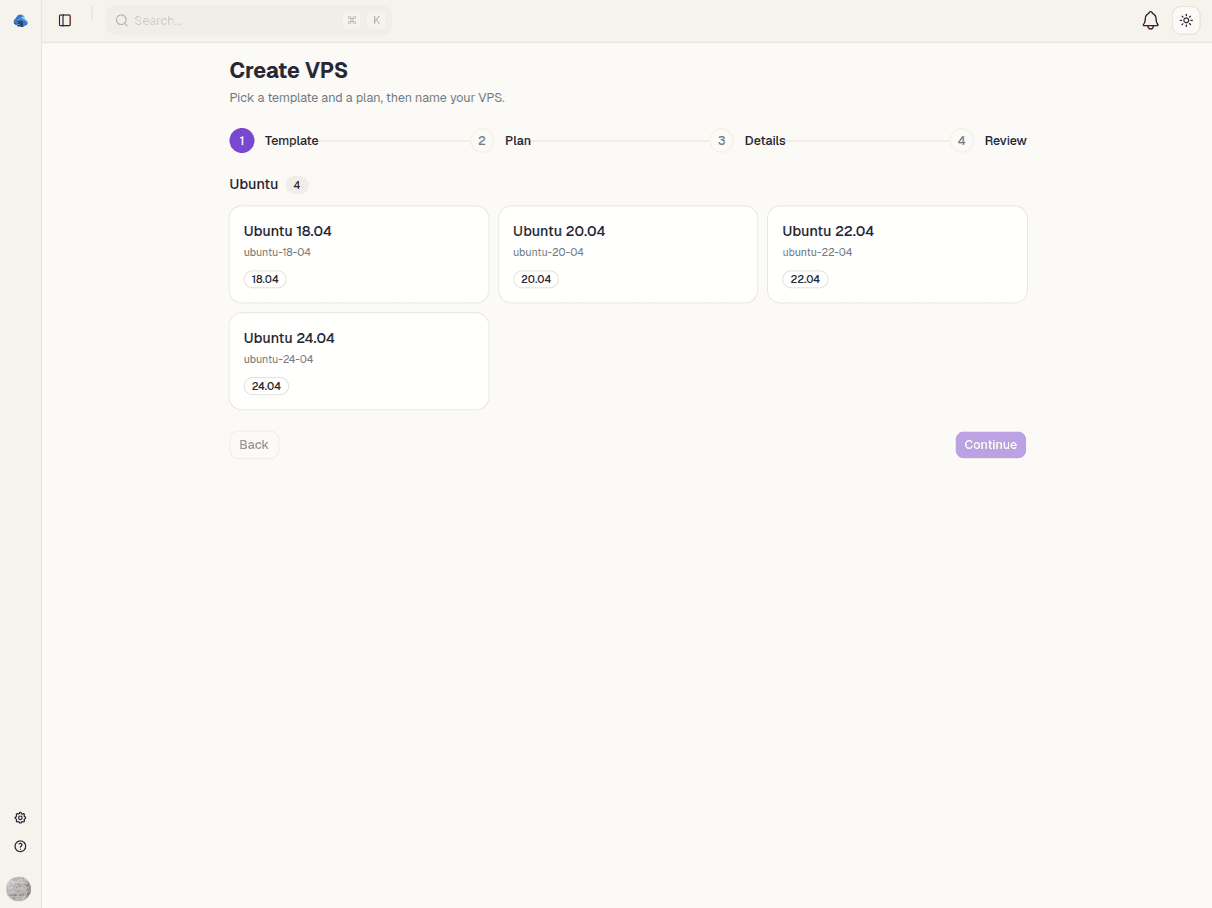Click the 18.04 version badge
The image size is (1212, 908).
pos(265,279)
